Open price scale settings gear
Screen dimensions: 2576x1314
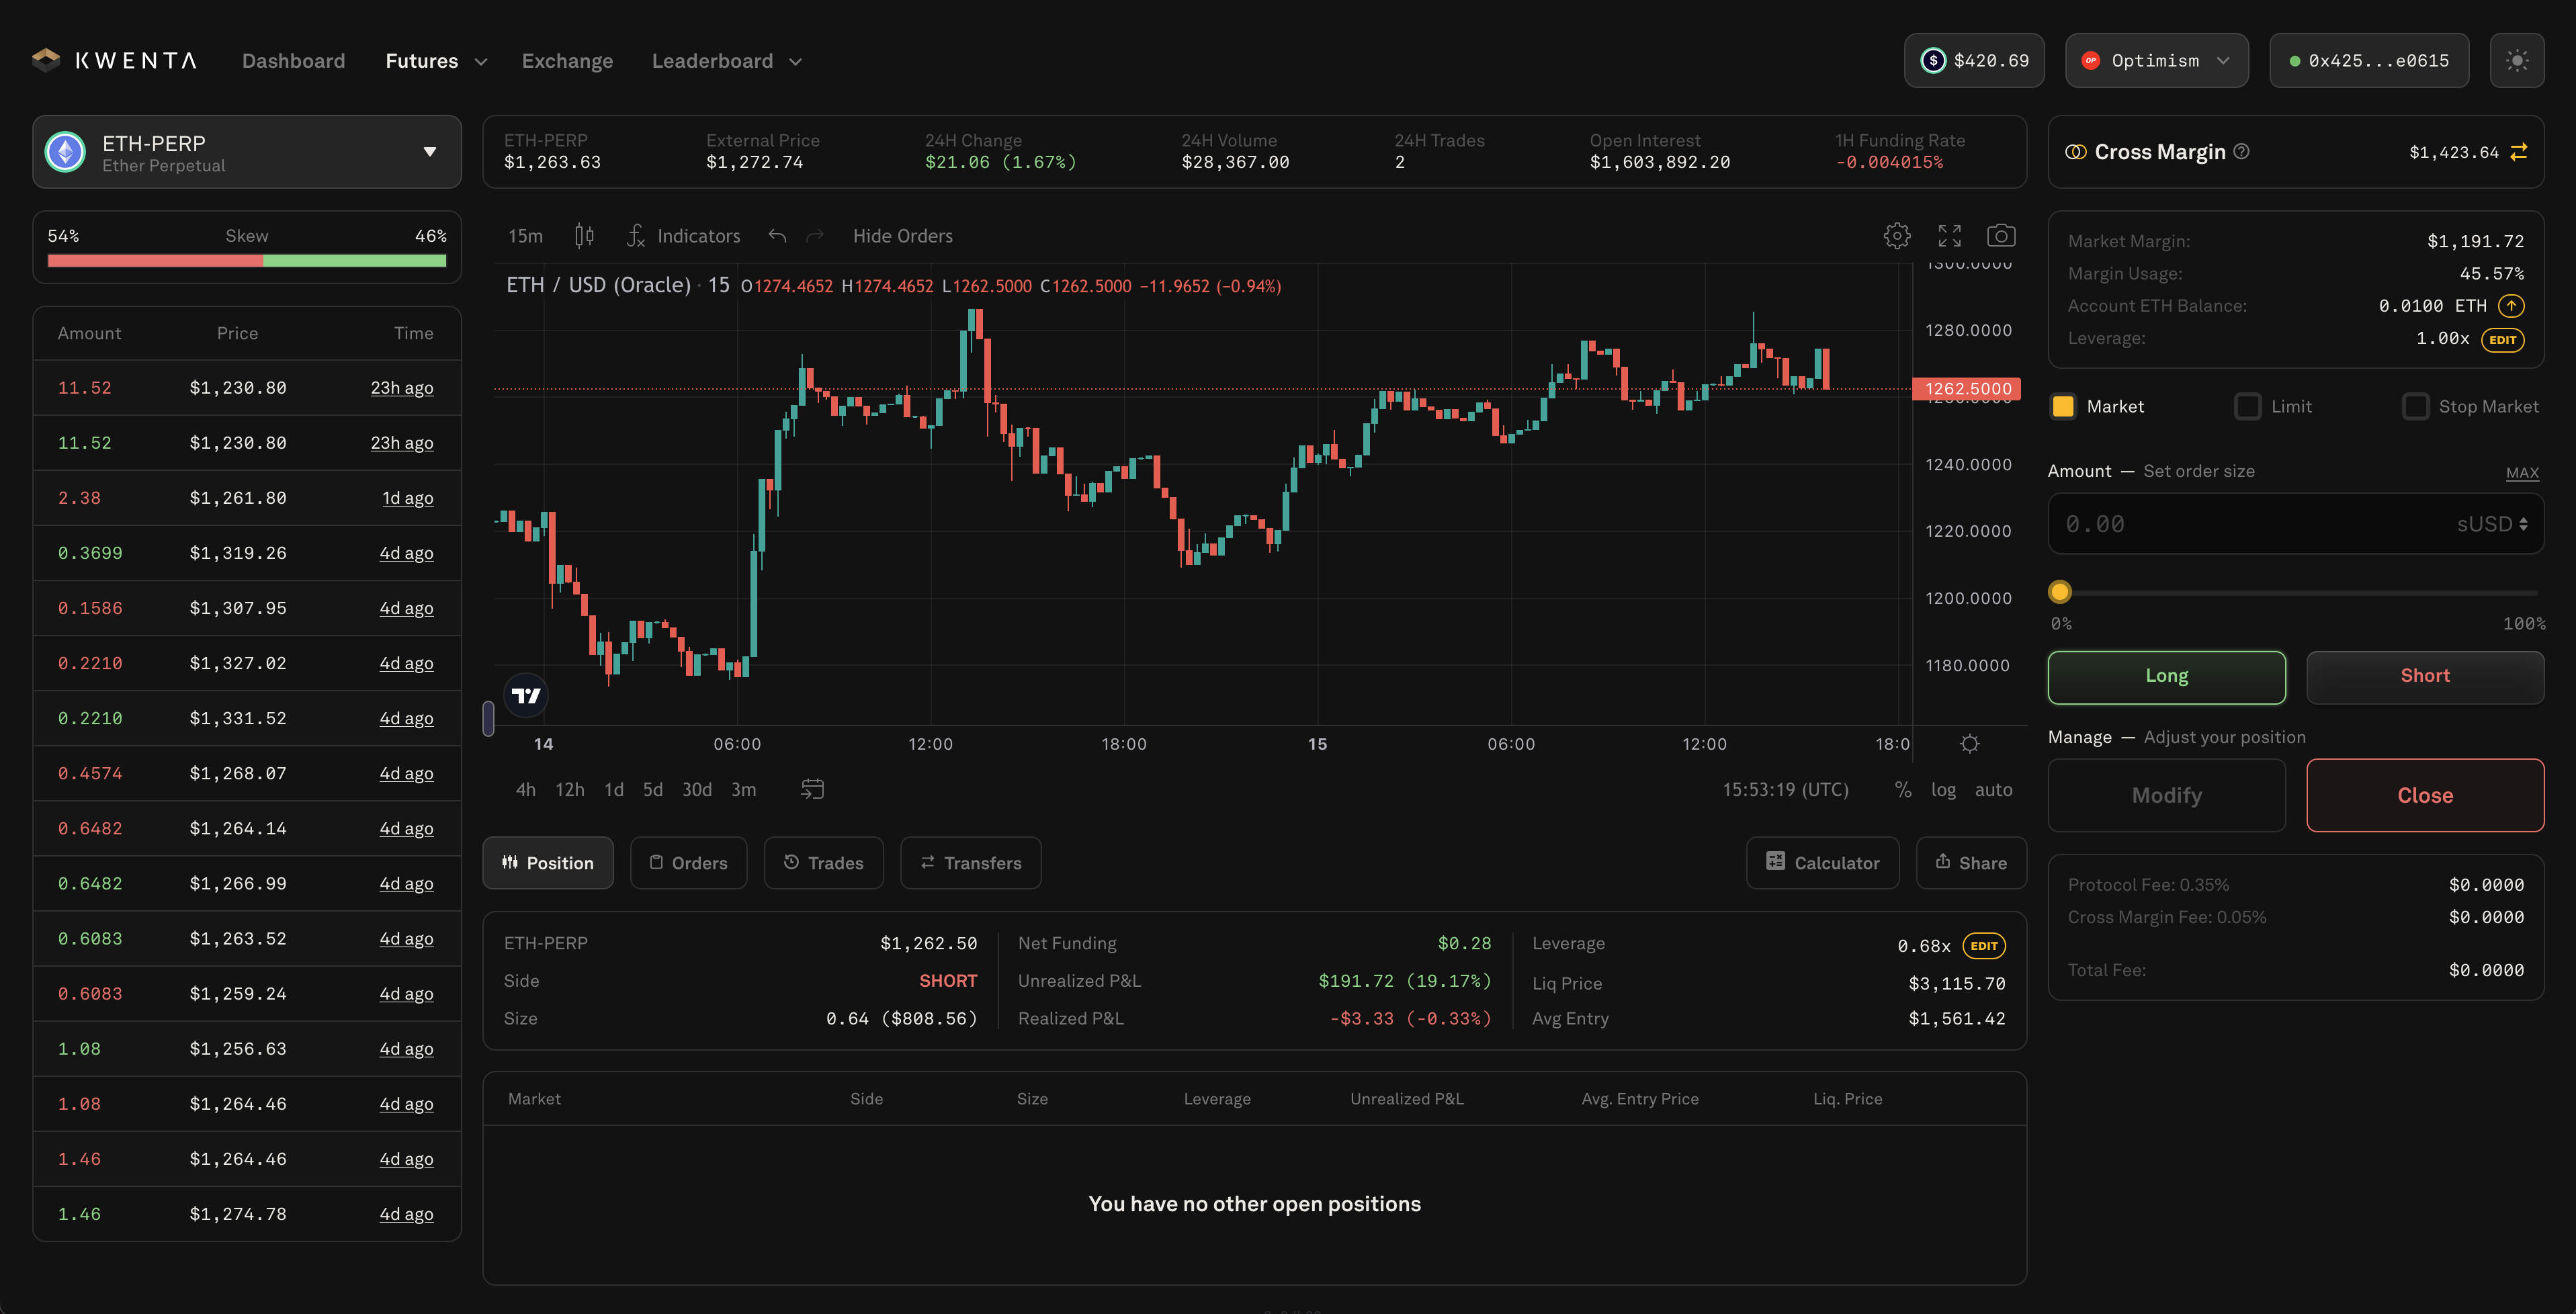point(1969,744)
